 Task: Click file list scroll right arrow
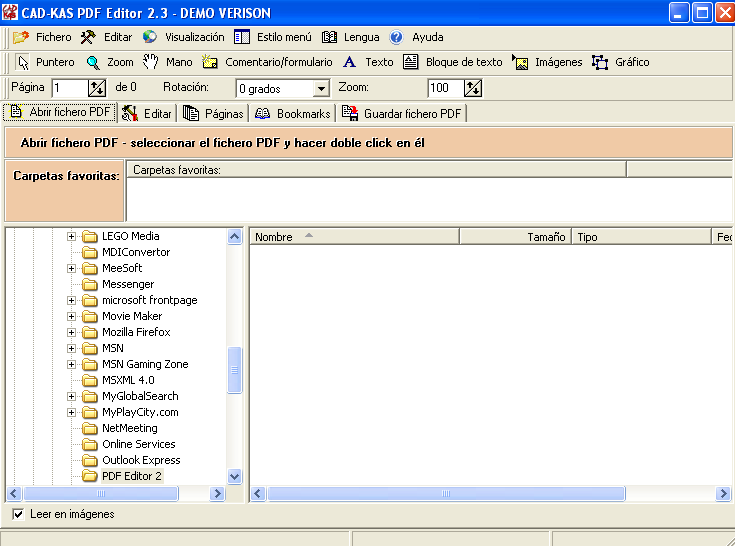coord(723,493)
